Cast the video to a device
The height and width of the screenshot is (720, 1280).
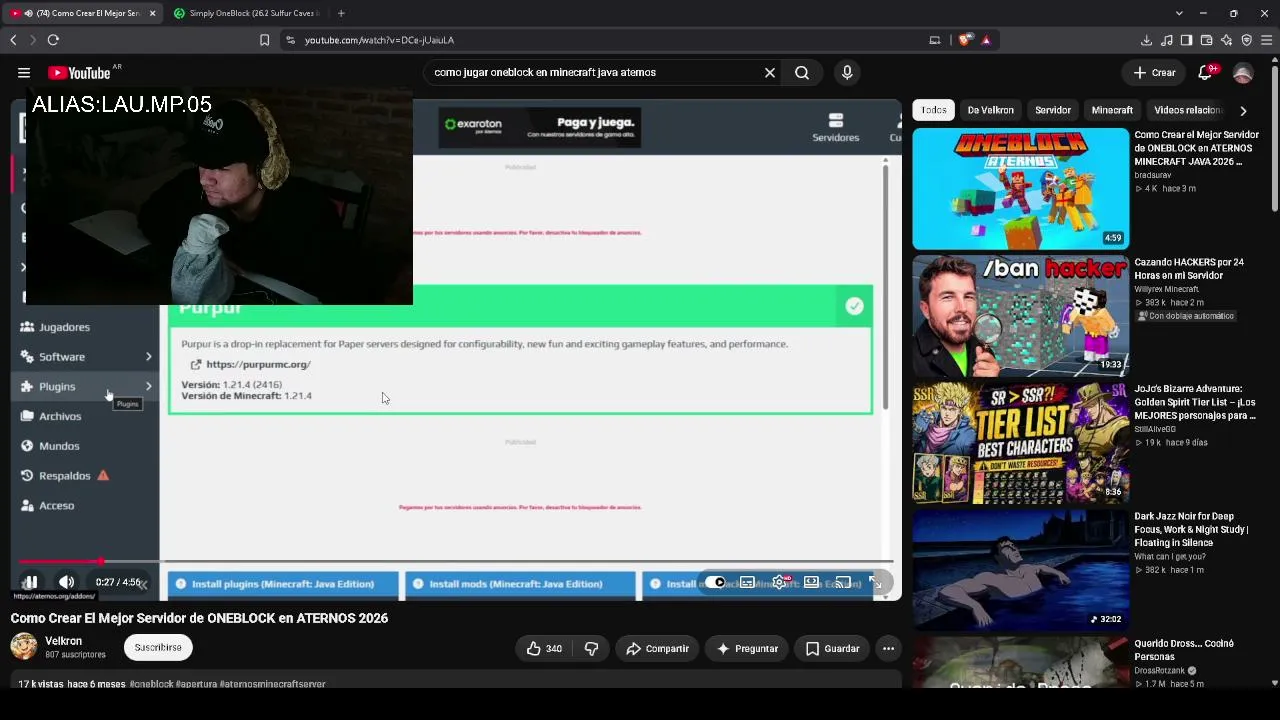(x=844, y=582)
